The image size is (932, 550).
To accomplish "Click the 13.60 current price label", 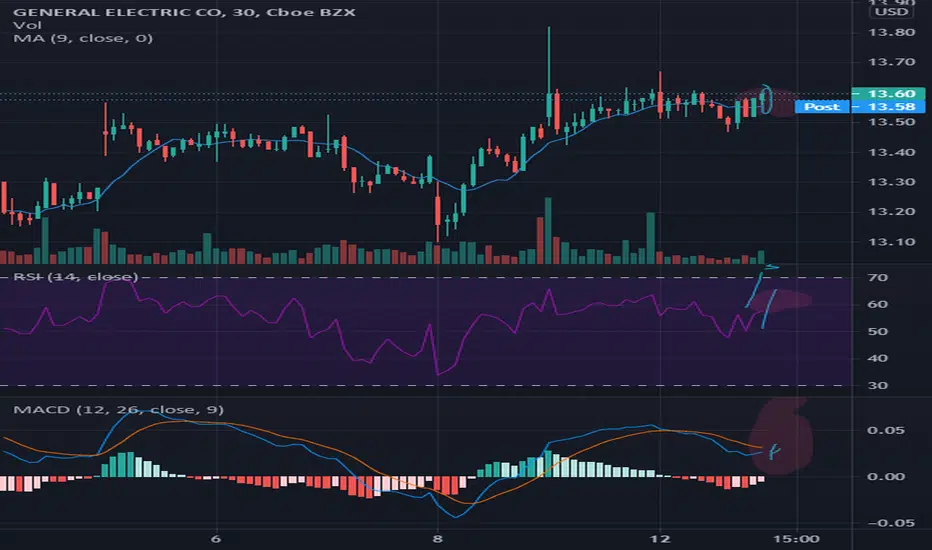I will [888, 93].
